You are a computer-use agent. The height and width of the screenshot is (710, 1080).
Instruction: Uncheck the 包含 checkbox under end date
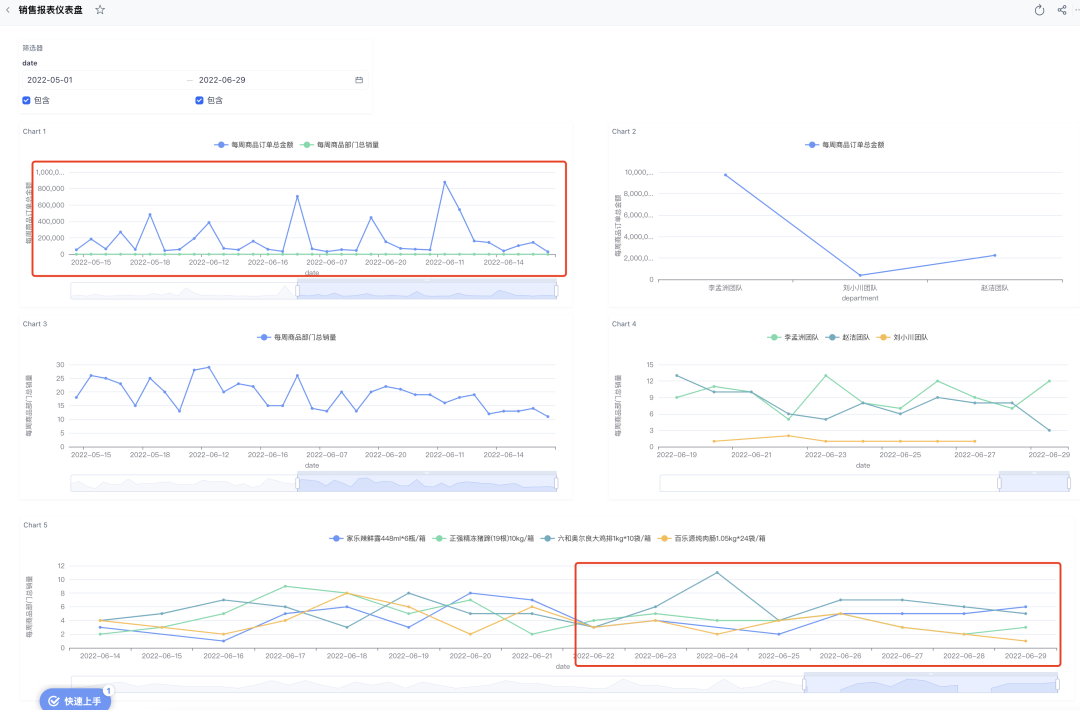[x=199, y=101]
